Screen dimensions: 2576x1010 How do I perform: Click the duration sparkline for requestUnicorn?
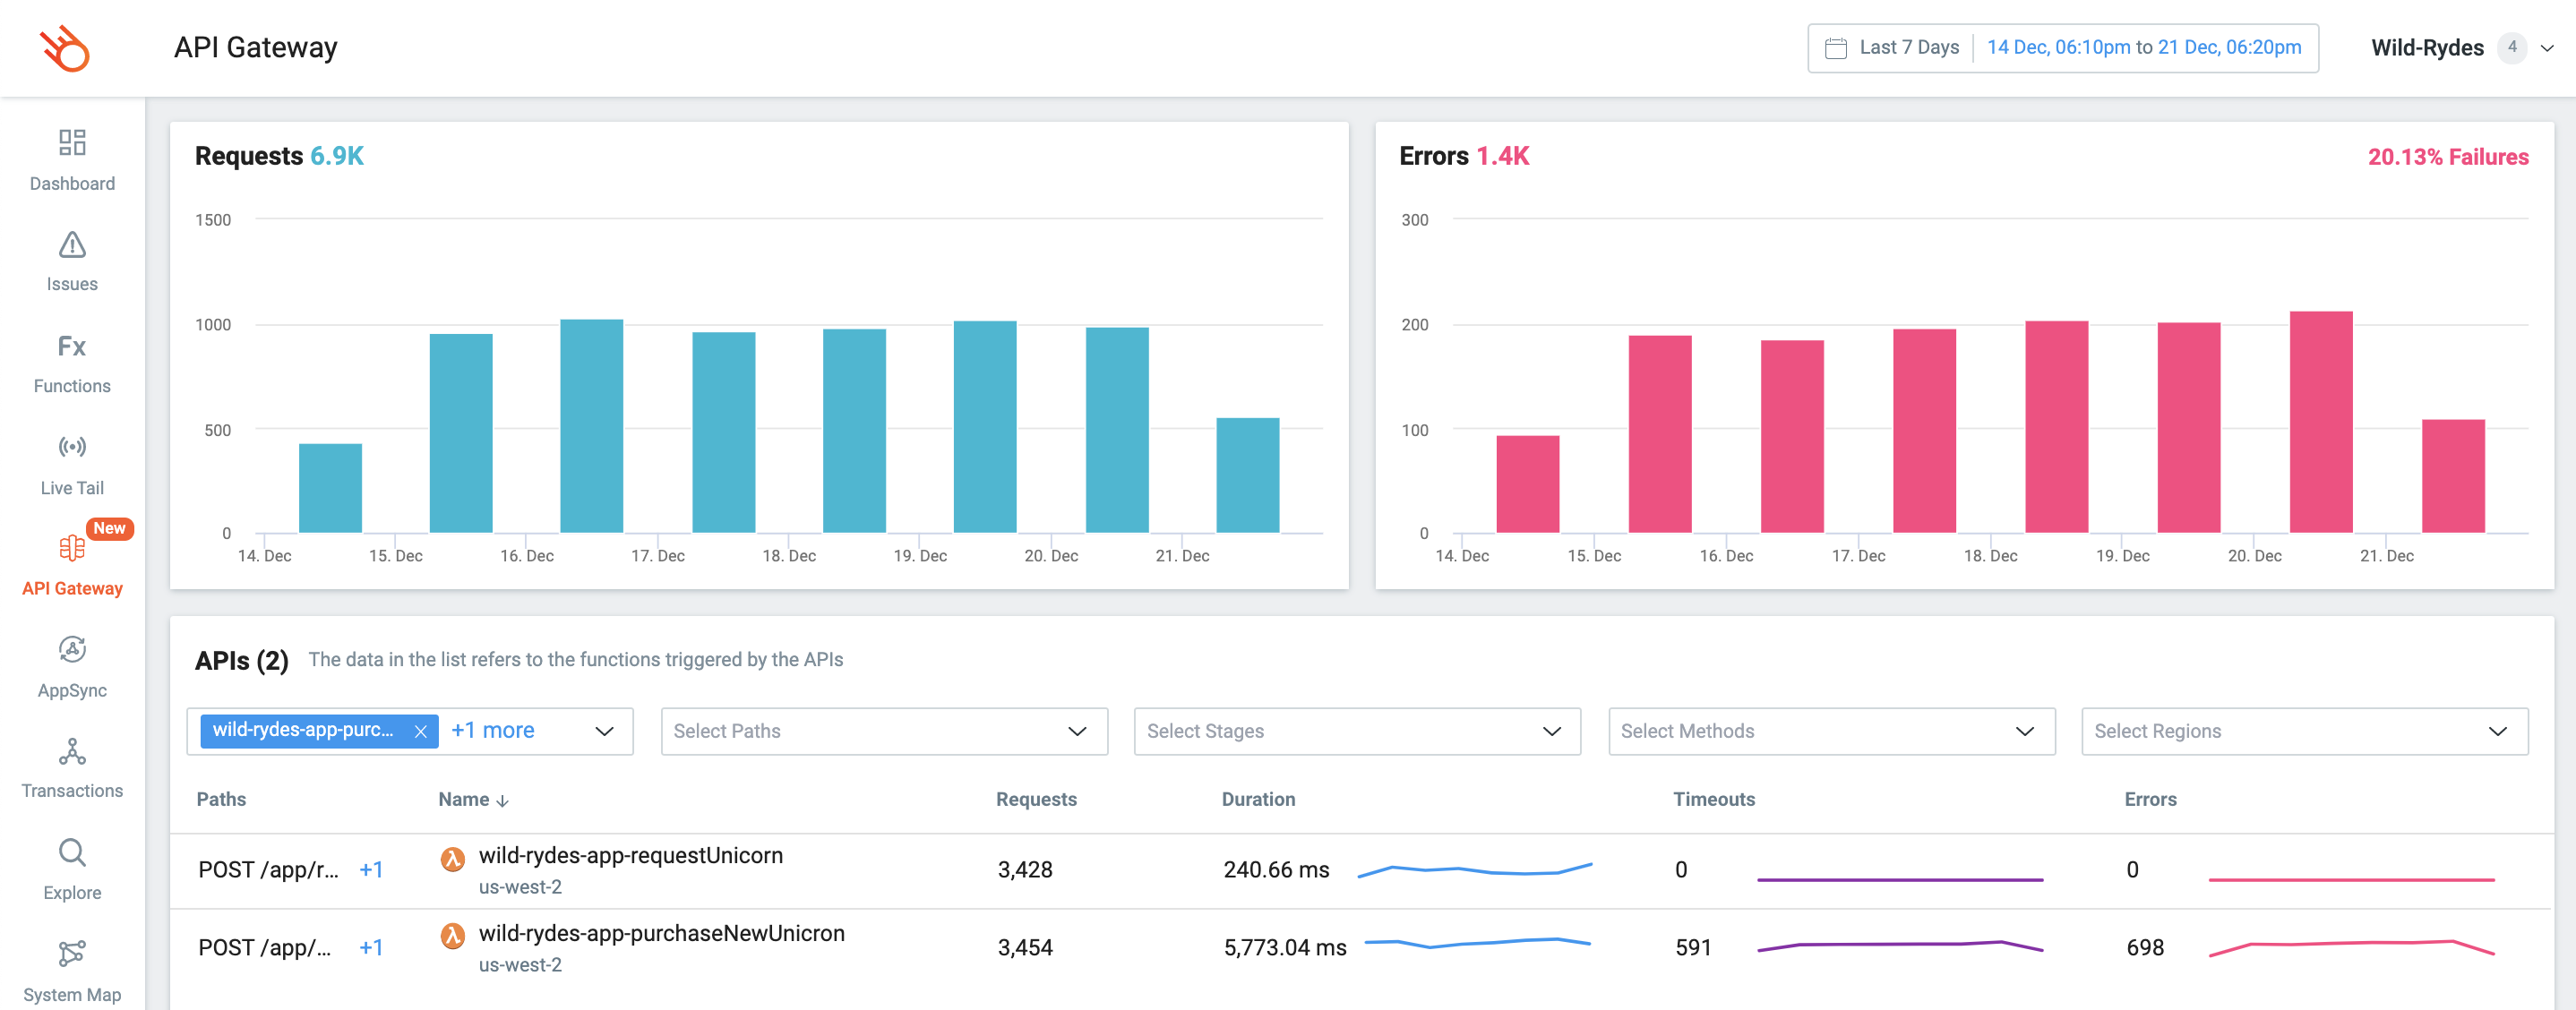[x=1474, y=870]
